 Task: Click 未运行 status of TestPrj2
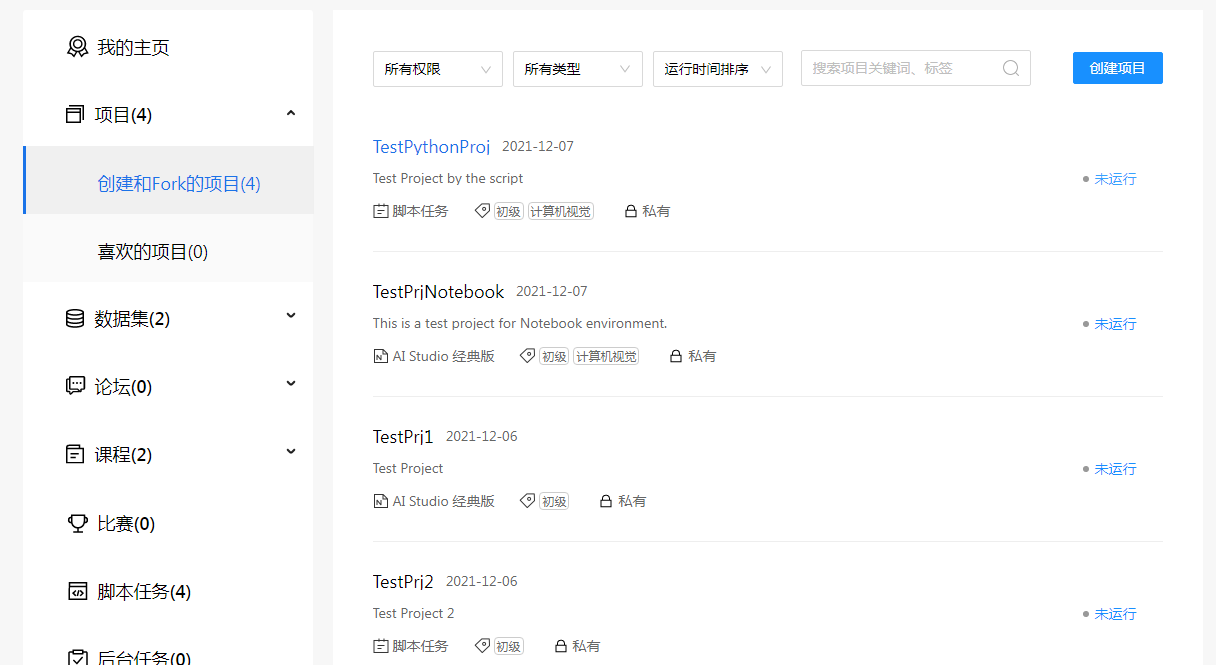coord(1115,614)
